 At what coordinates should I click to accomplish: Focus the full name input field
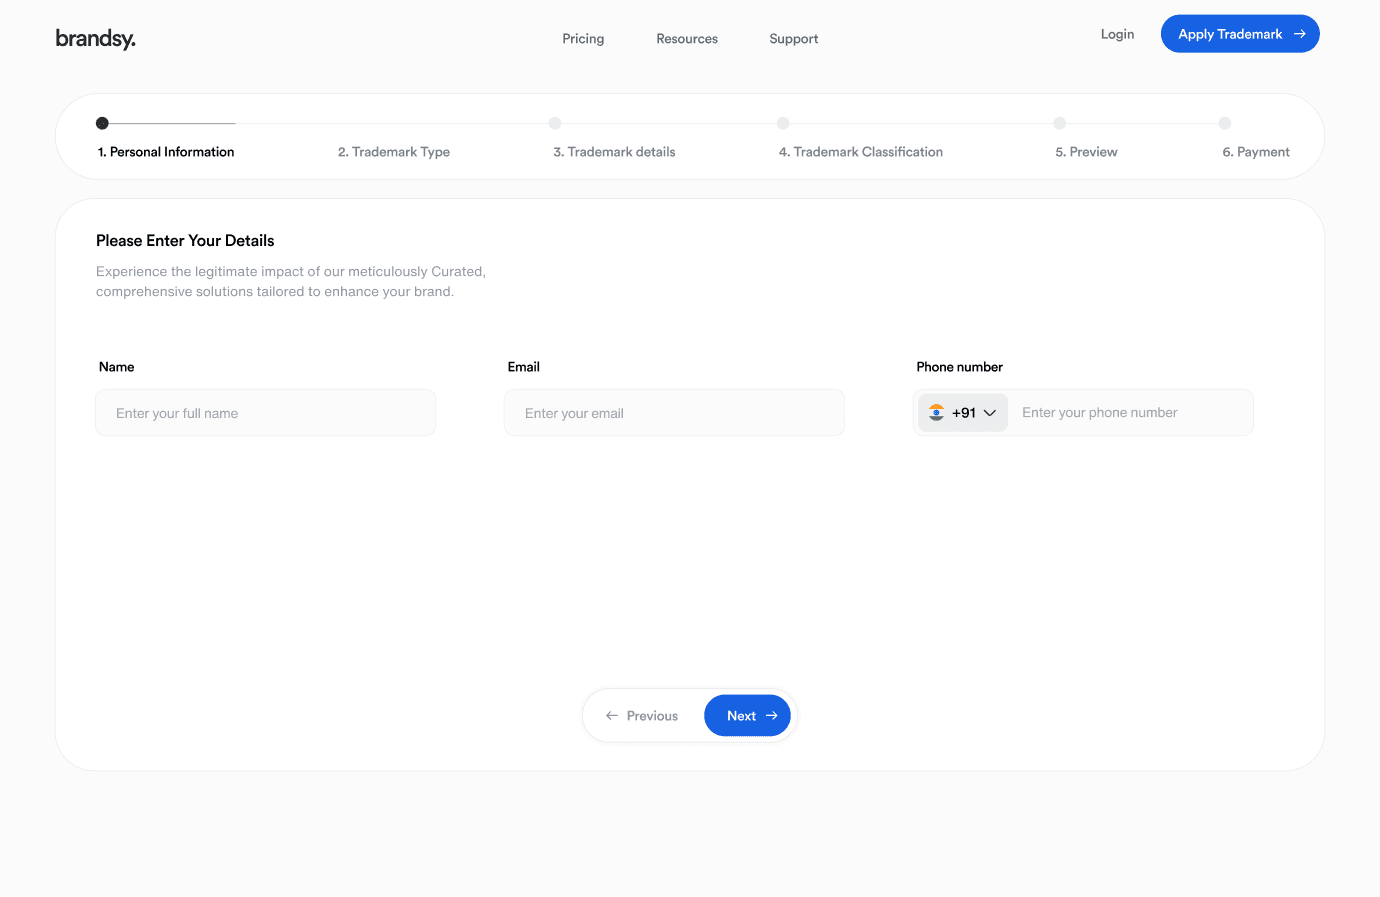coord(265,413)
